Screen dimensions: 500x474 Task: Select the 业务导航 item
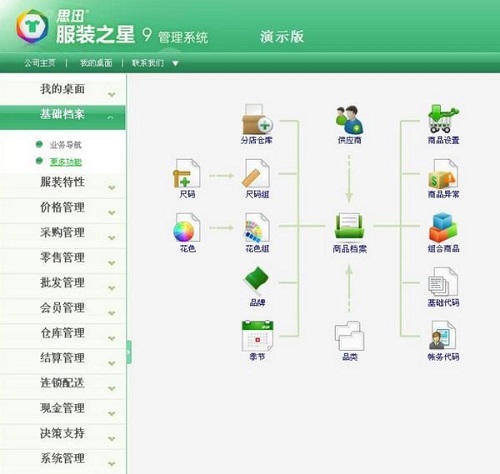coord(65,145)
